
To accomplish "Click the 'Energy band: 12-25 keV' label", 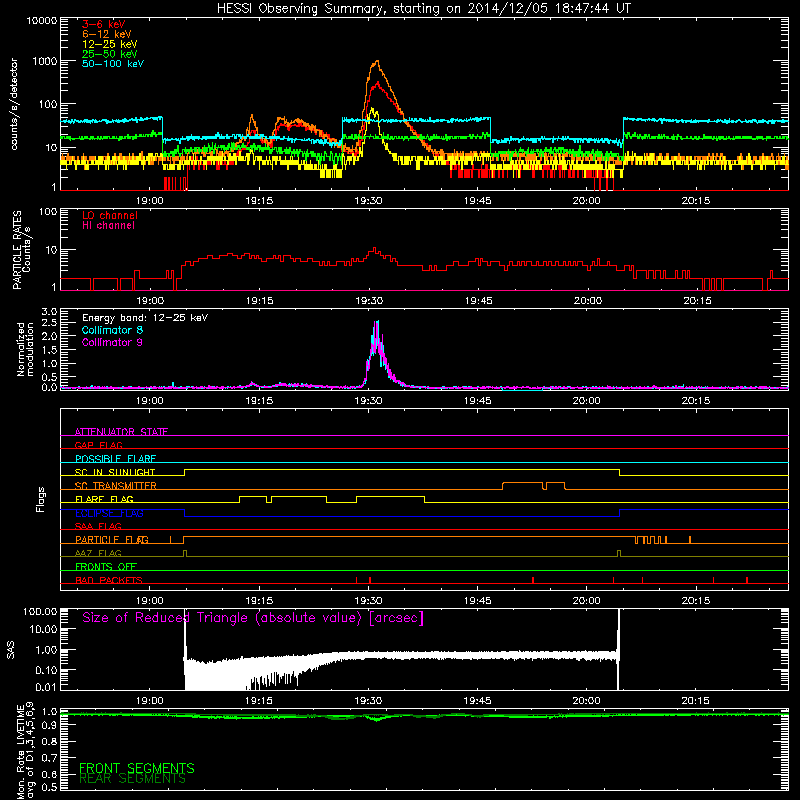I will pos(145,318).
